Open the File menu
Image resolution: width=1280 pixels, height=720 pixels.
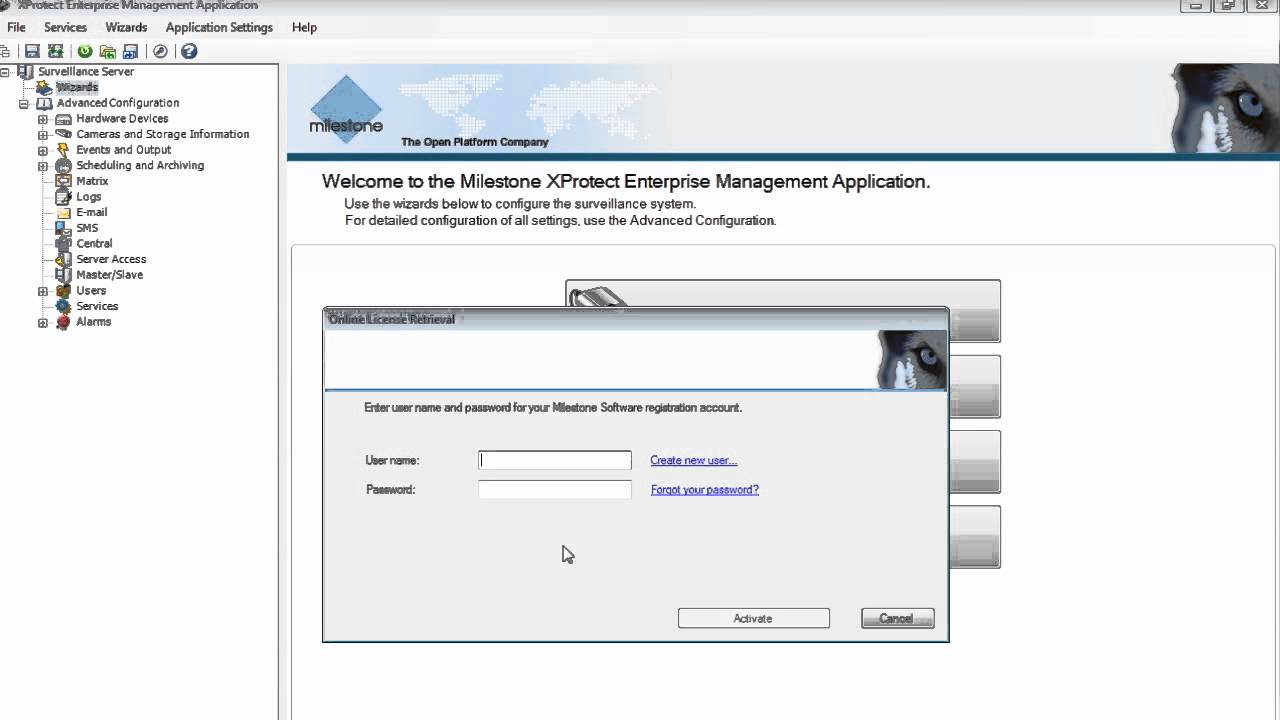pyautogui.click(x=16, y=27)
